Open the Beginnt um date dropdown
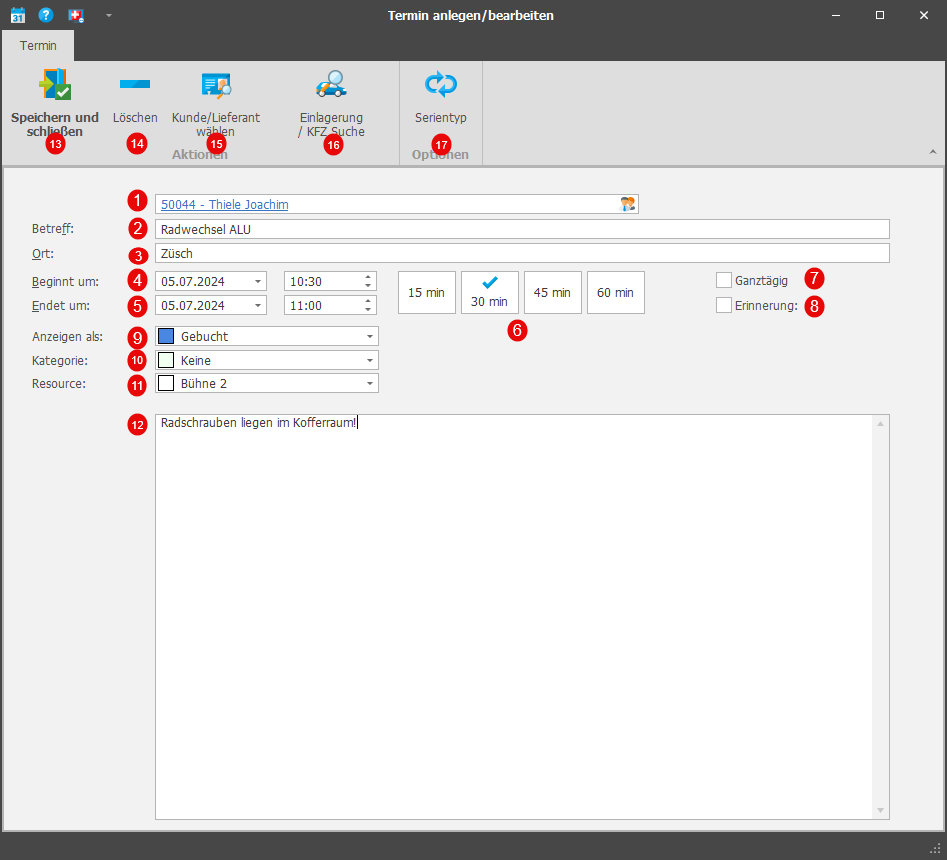The height and width of the screenshot is (860, 947). (258, 281)
